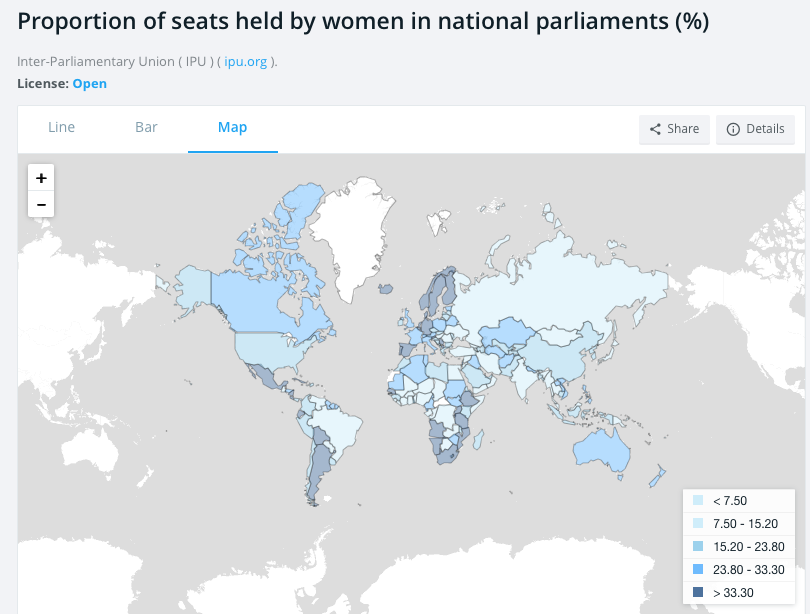
Task: Click the 23.80 - 33.30 legend swatch
Action: [x=698, y=569]
